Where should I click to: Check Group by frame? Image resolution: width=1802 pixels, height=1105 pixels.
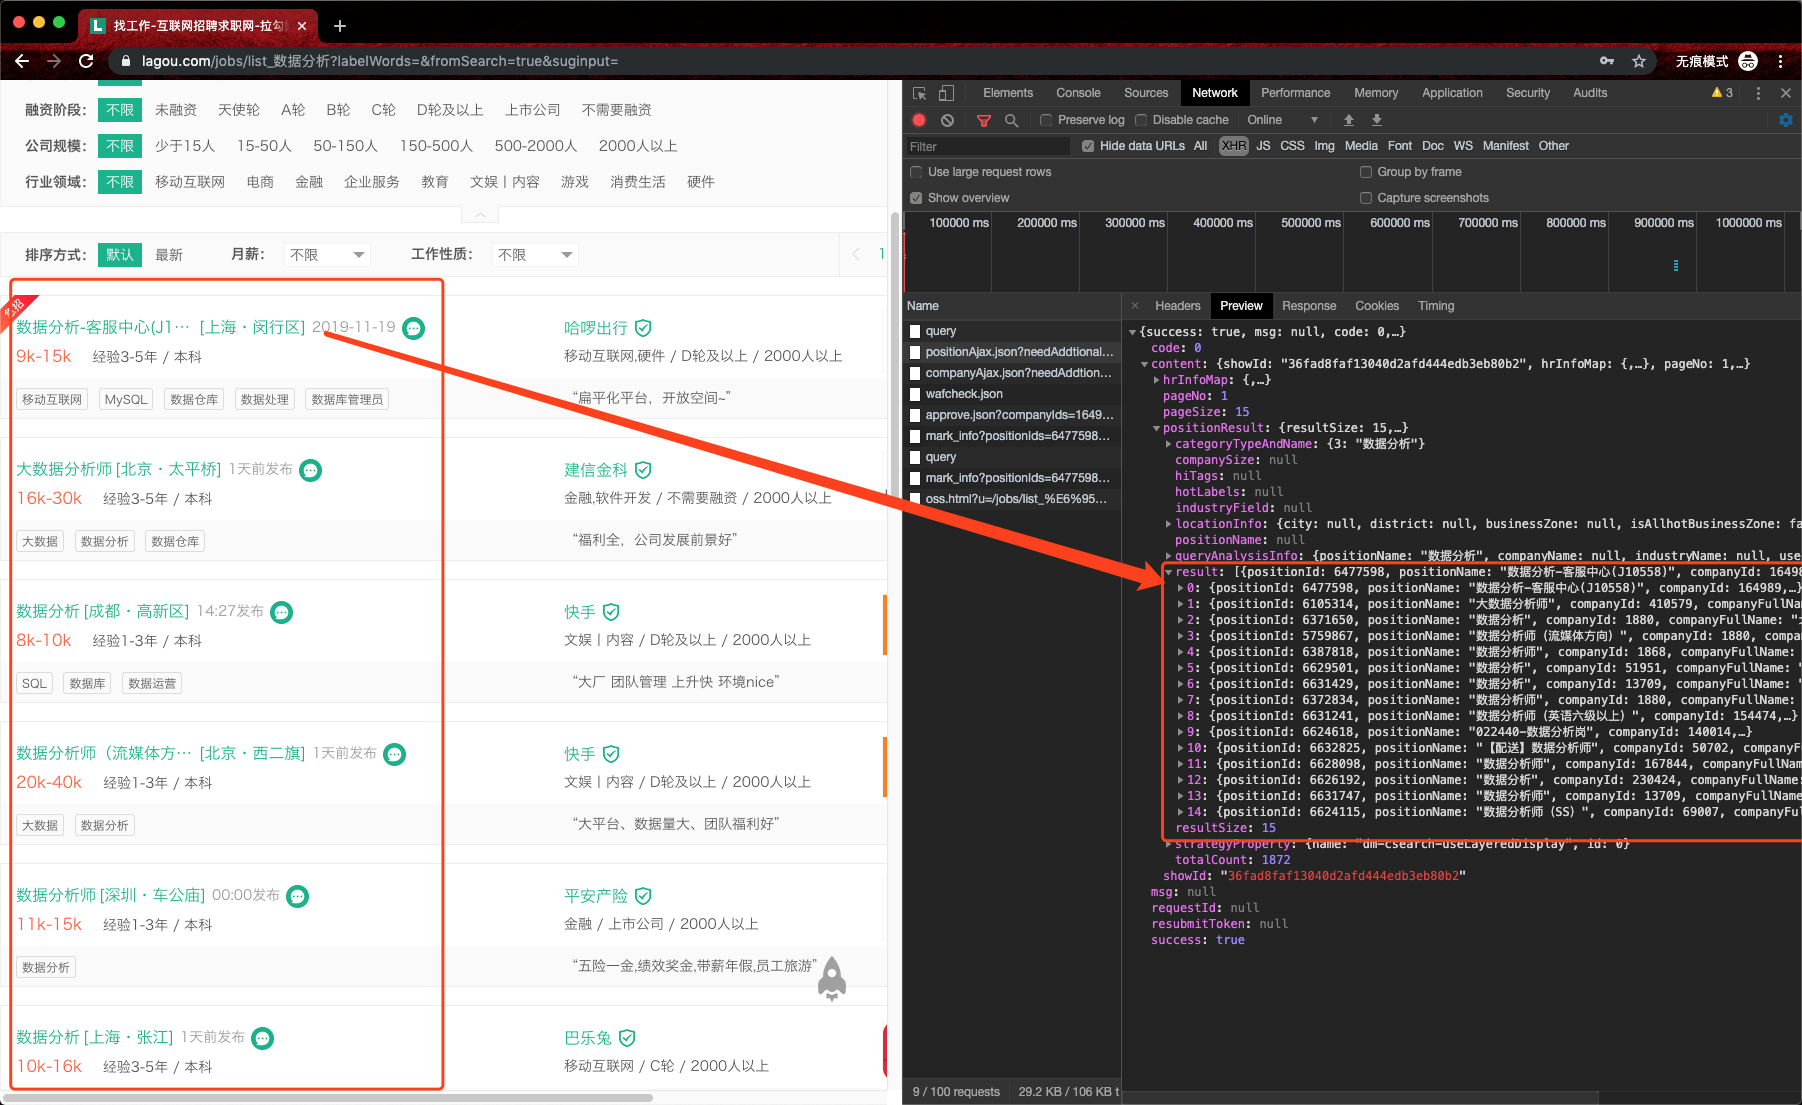(1366, 172)
